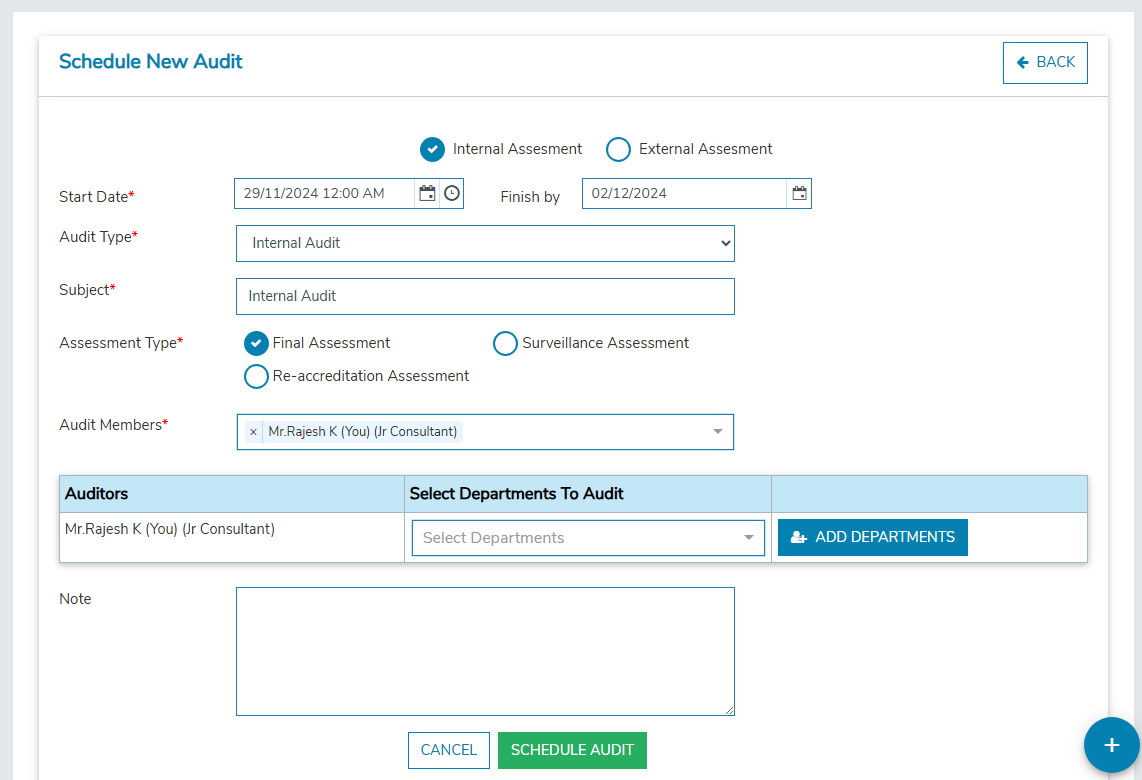Click the Add Departments button
Screen dimensions: 1142x780
[872, 537]
